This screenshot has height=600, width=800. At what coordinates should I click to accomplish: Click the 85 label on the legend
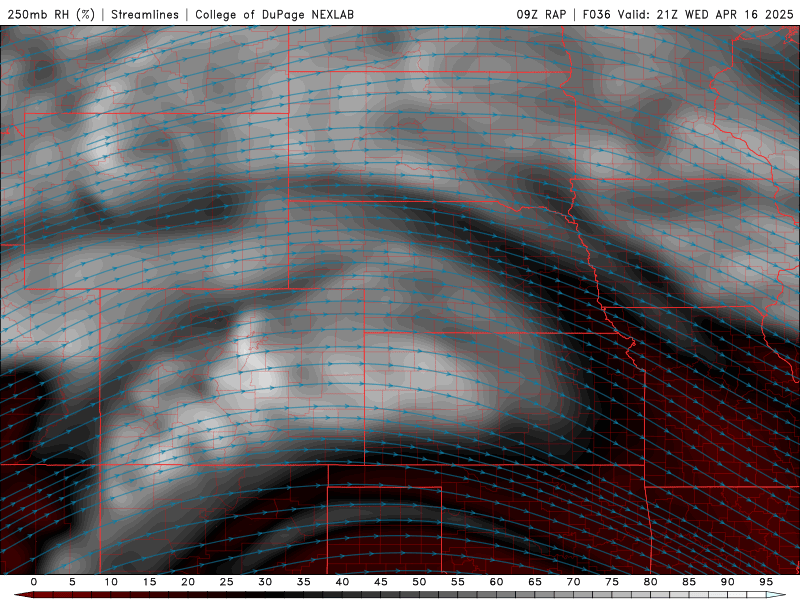coord(689,582)
